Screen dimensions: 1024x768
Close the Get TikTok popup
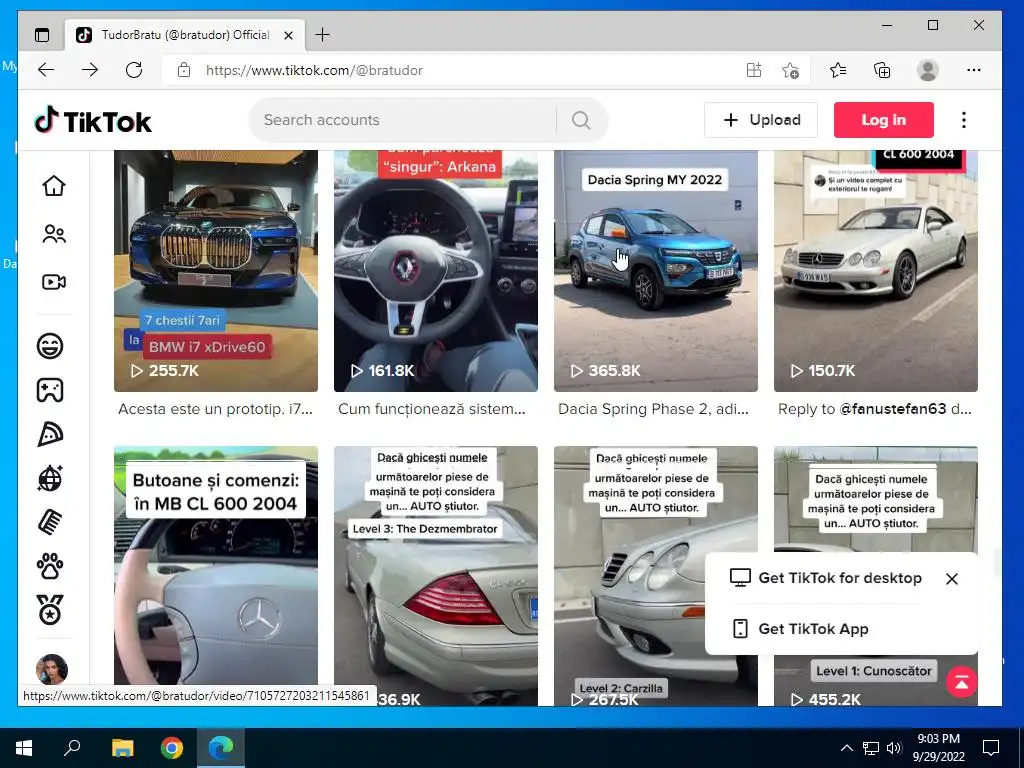(x=952, y=579)
